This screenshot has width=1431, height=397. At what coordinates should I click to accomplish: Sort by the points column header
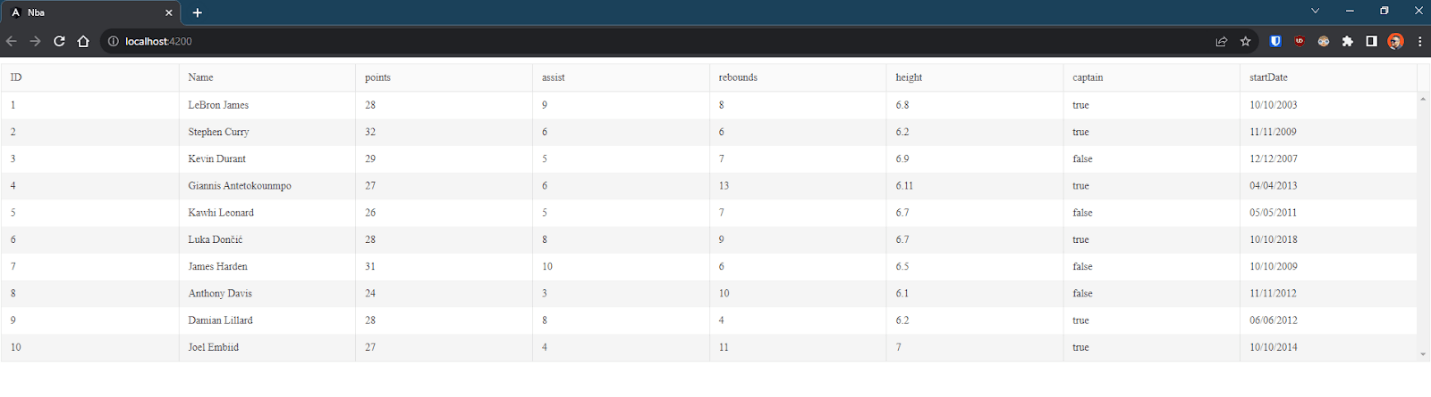444,77
